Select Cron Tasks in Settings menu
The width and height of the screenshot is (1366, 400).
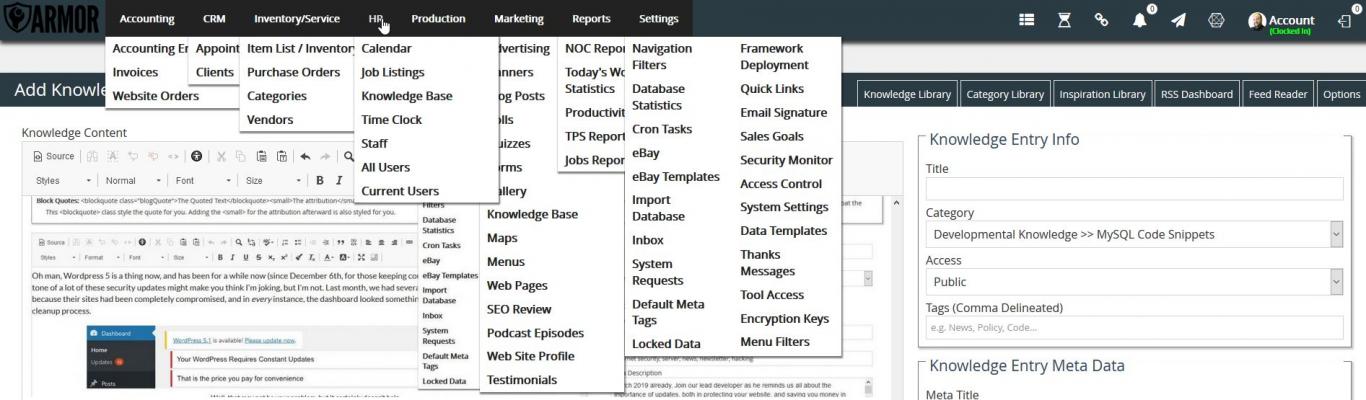[662, 129]
